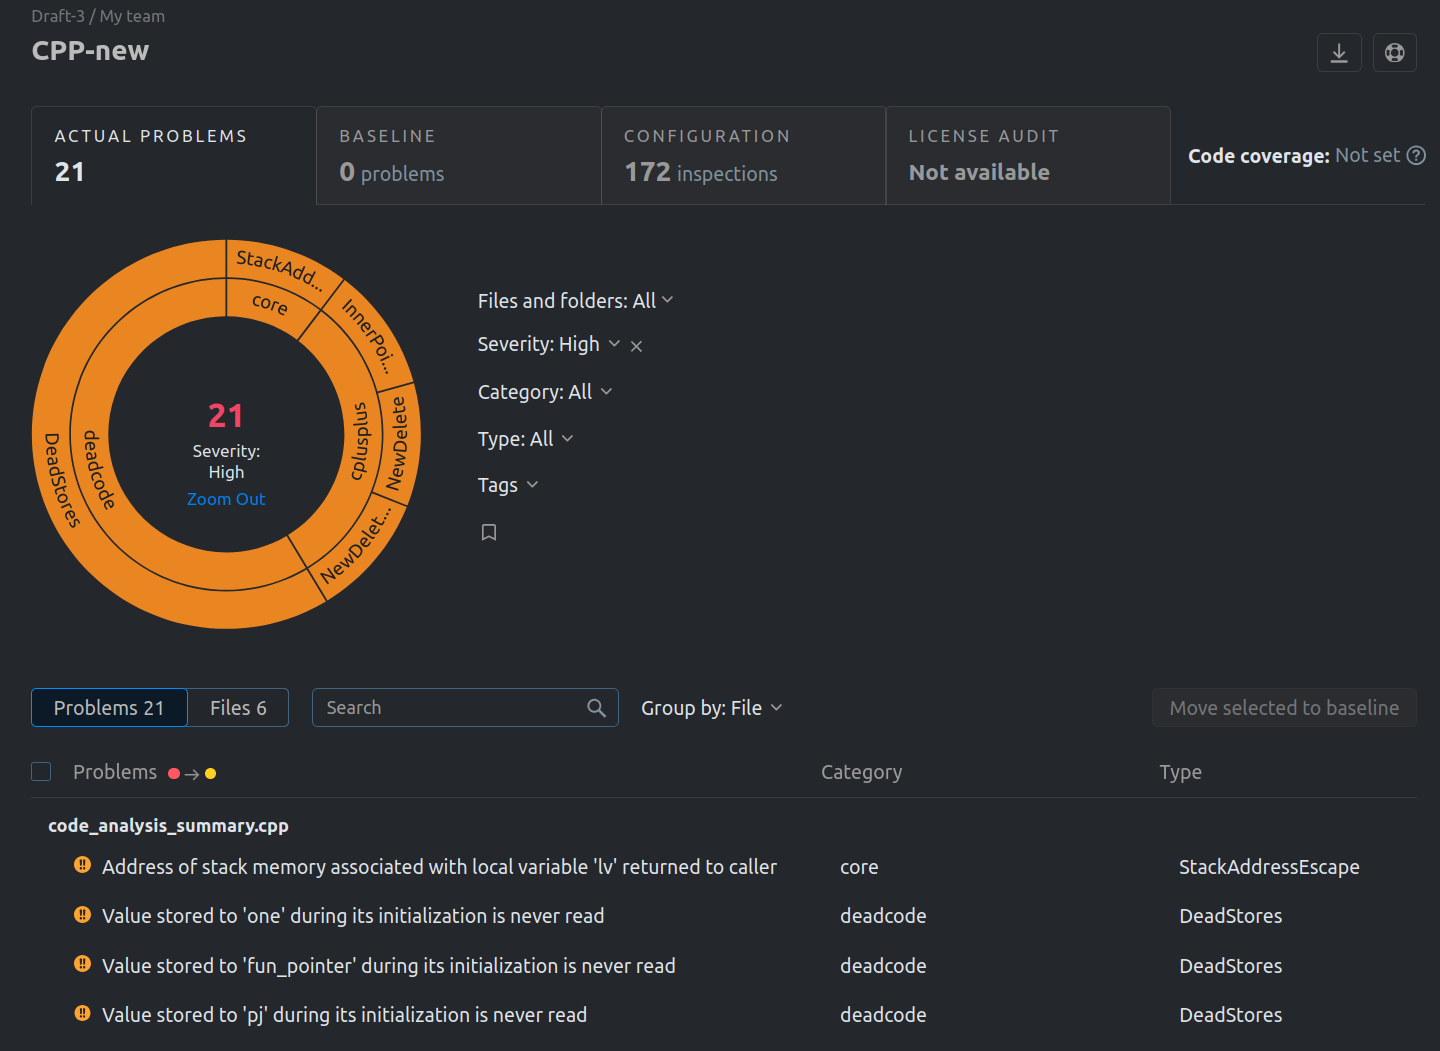
Task: Click the bookmark filter icon
Action: tap(489, 532)
